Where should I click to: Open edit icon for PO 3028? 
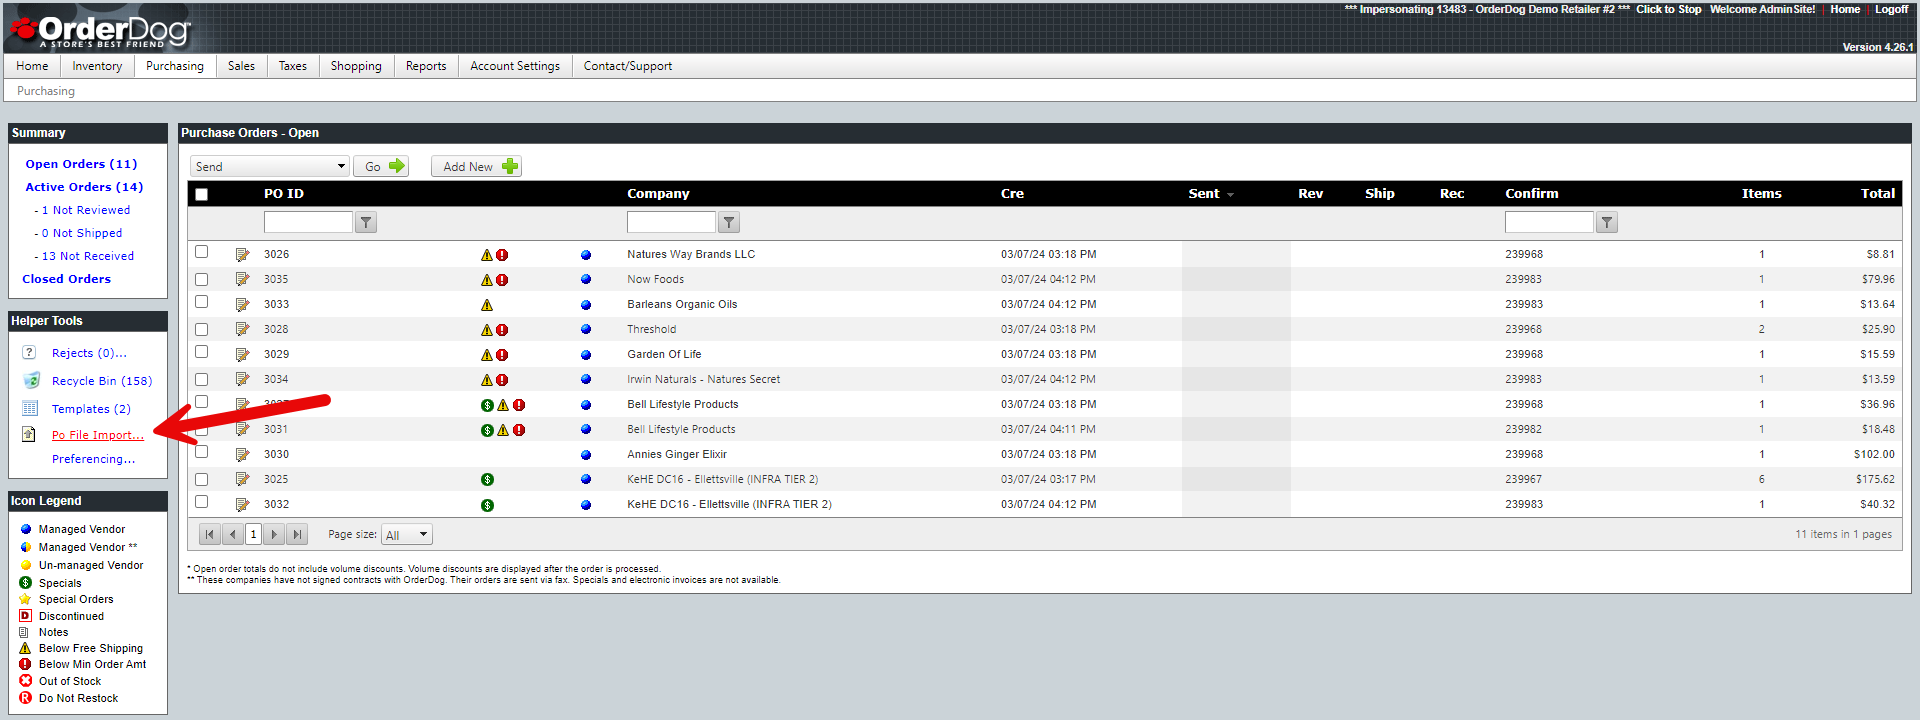(242, 329)
